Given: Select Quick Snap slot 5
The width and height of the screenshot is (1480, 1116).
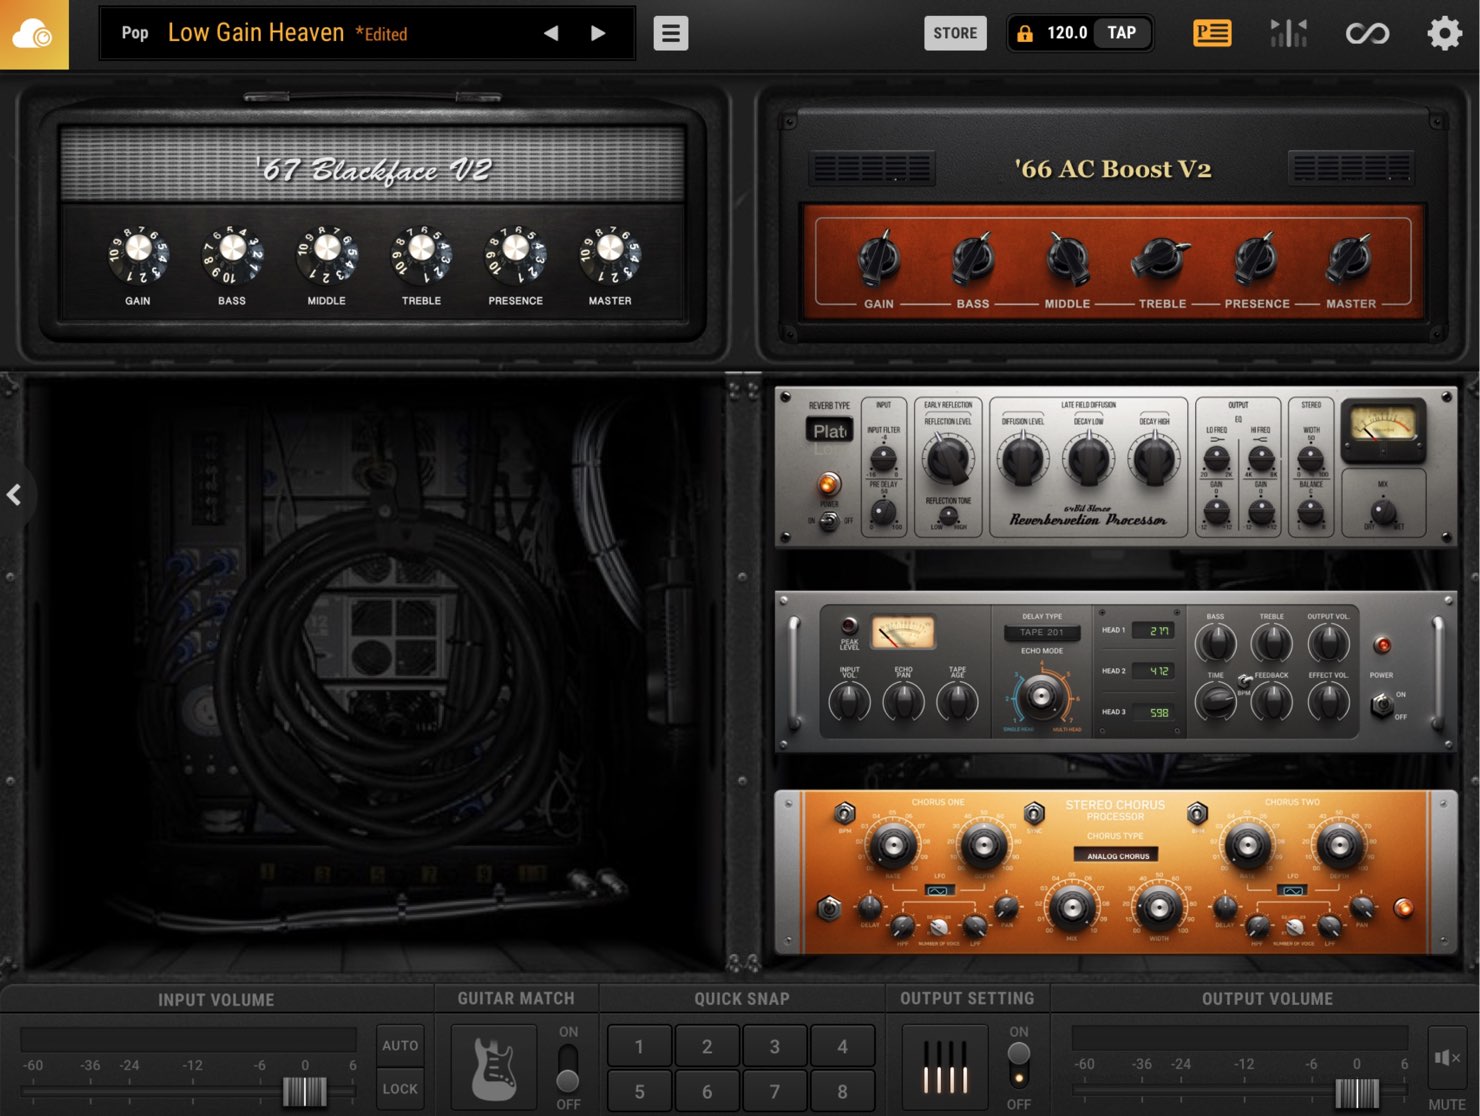Looking at the screenshot, I should tap(639, 1091).
